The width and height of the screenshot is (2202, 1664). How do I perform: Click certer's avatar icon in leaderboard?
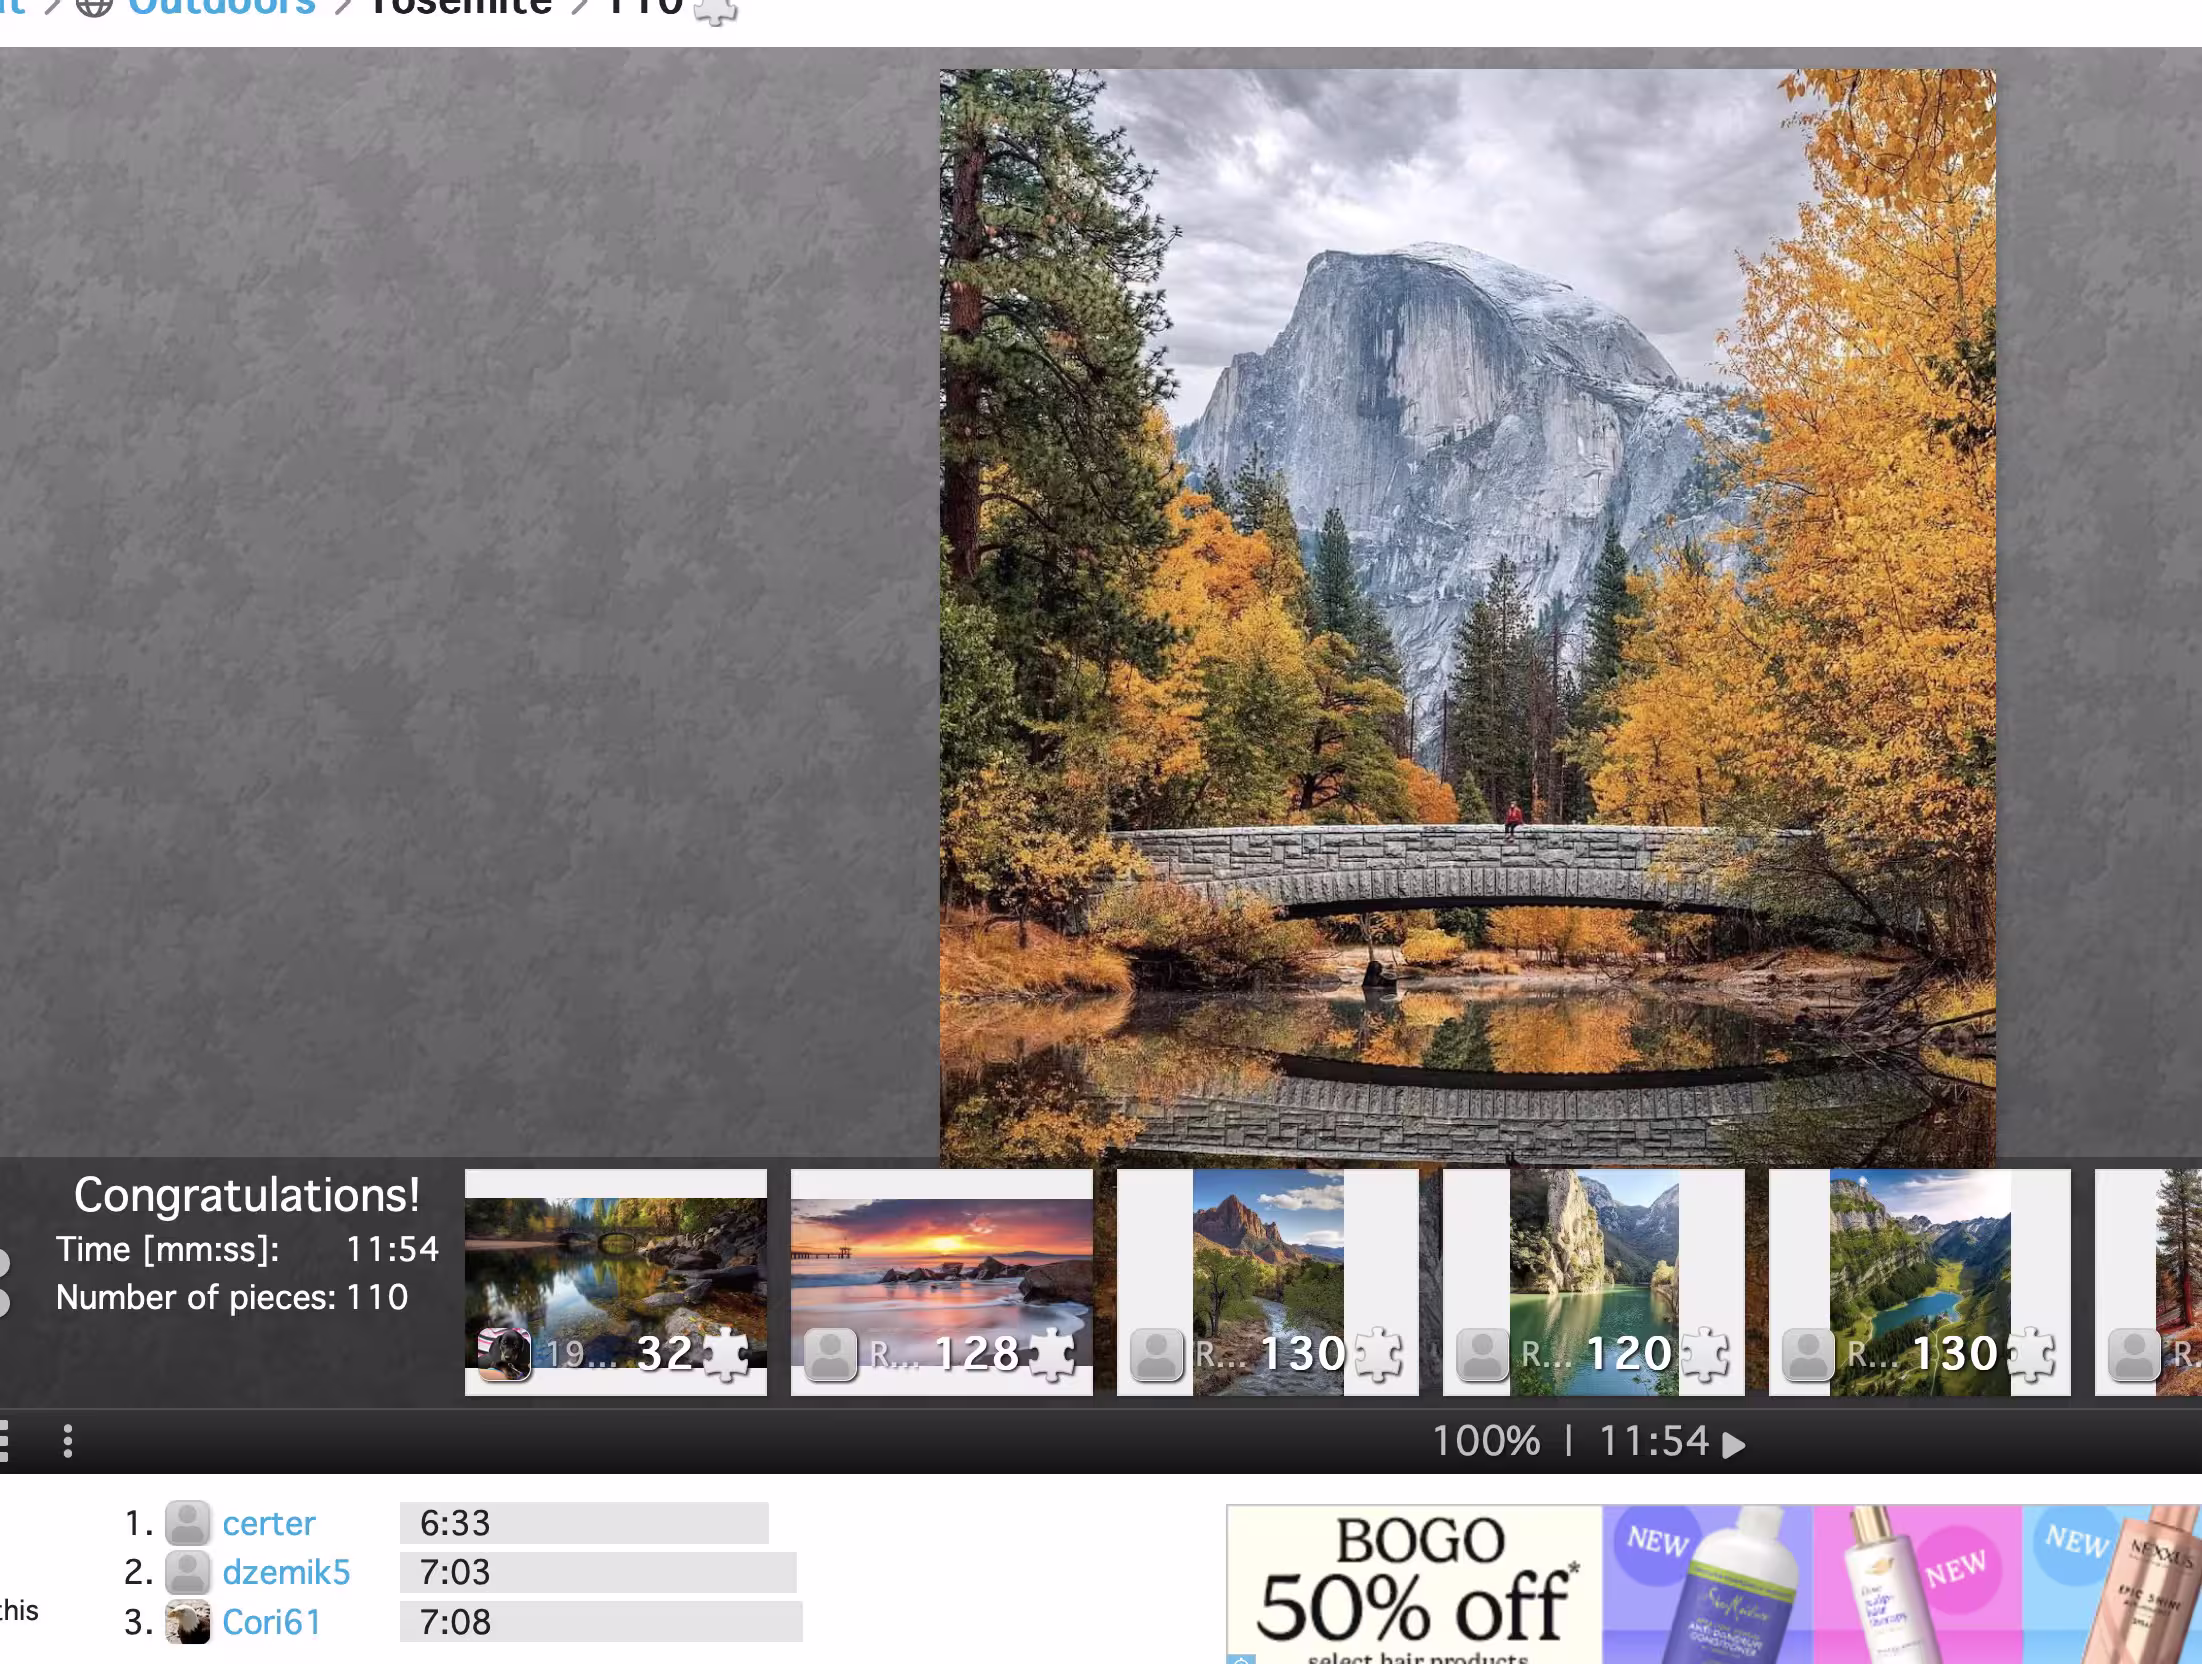187,1523
